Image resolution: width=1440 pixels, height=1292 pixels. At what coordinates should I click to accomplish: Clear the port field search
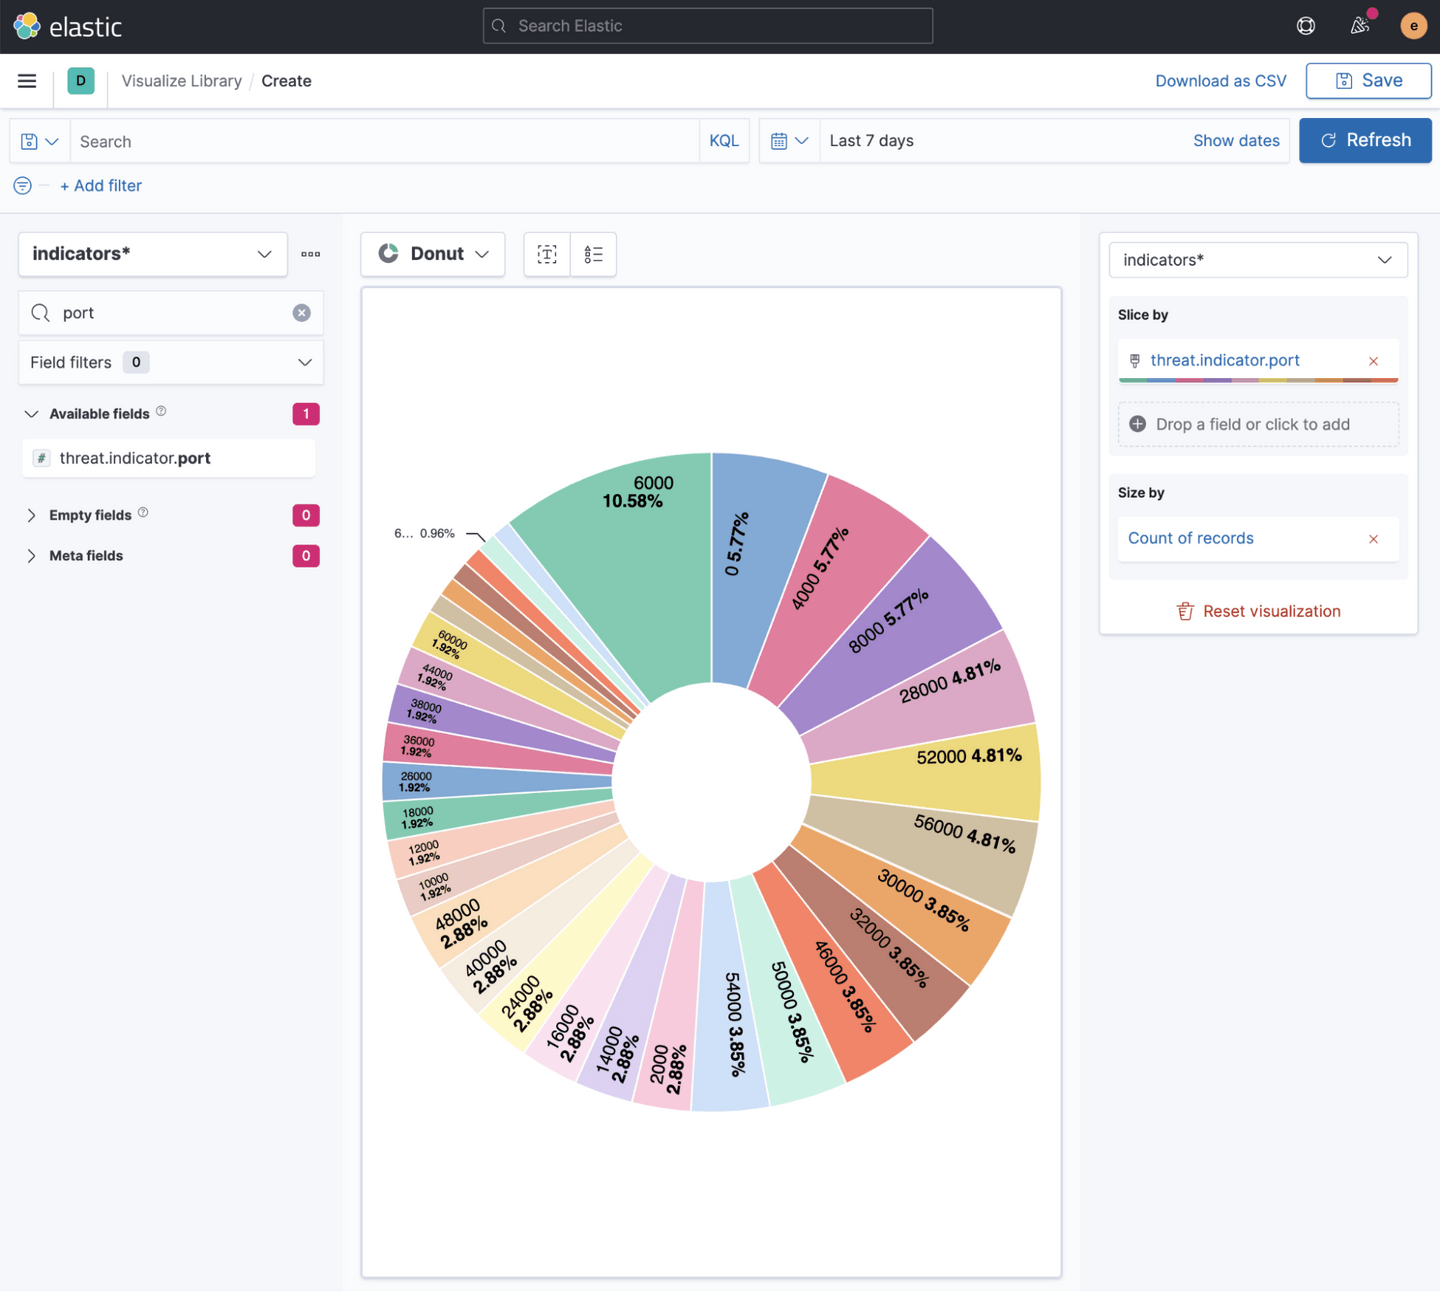click(x=301, y=313)
